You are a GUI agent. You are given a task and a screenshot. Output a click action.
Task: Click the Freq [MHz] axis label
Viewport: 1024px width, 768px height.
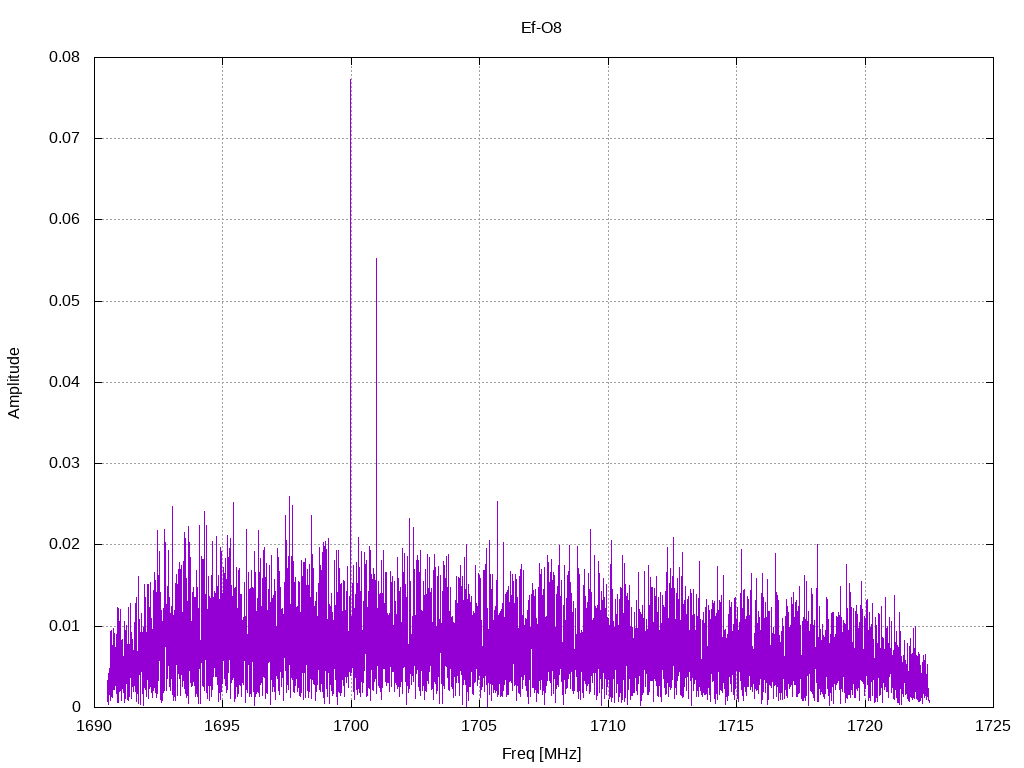pyautogui.click(x=541, y=754)
